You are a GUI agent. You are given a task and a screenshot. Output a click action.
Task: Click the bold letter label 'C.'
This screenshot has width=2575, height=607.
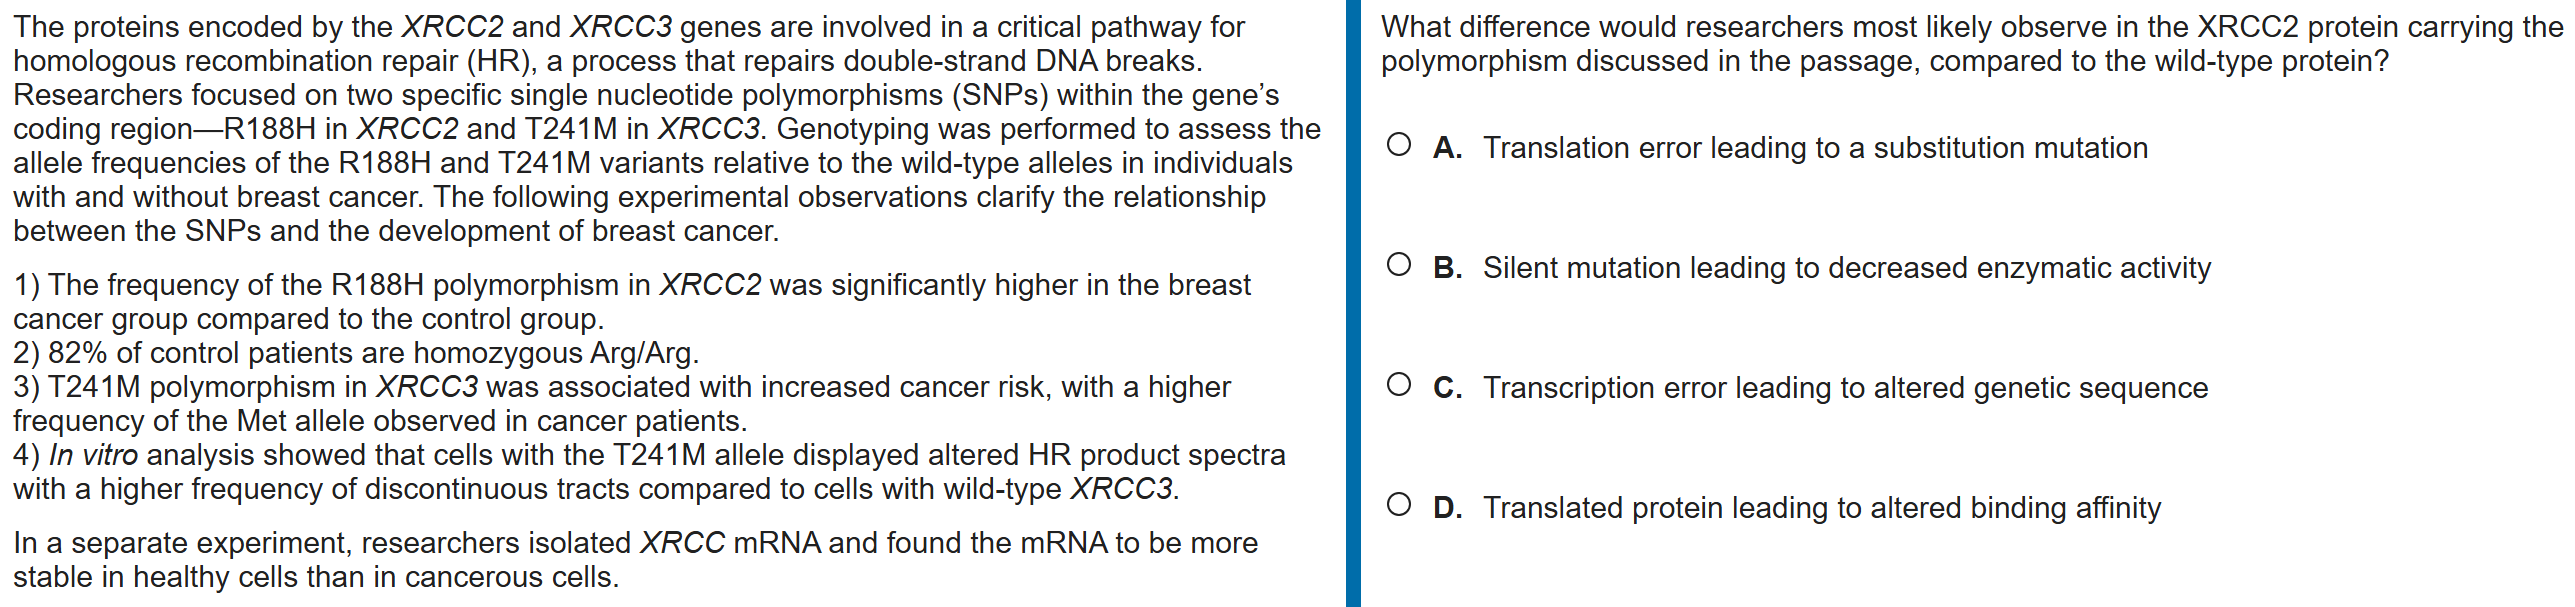(1447, 388)
